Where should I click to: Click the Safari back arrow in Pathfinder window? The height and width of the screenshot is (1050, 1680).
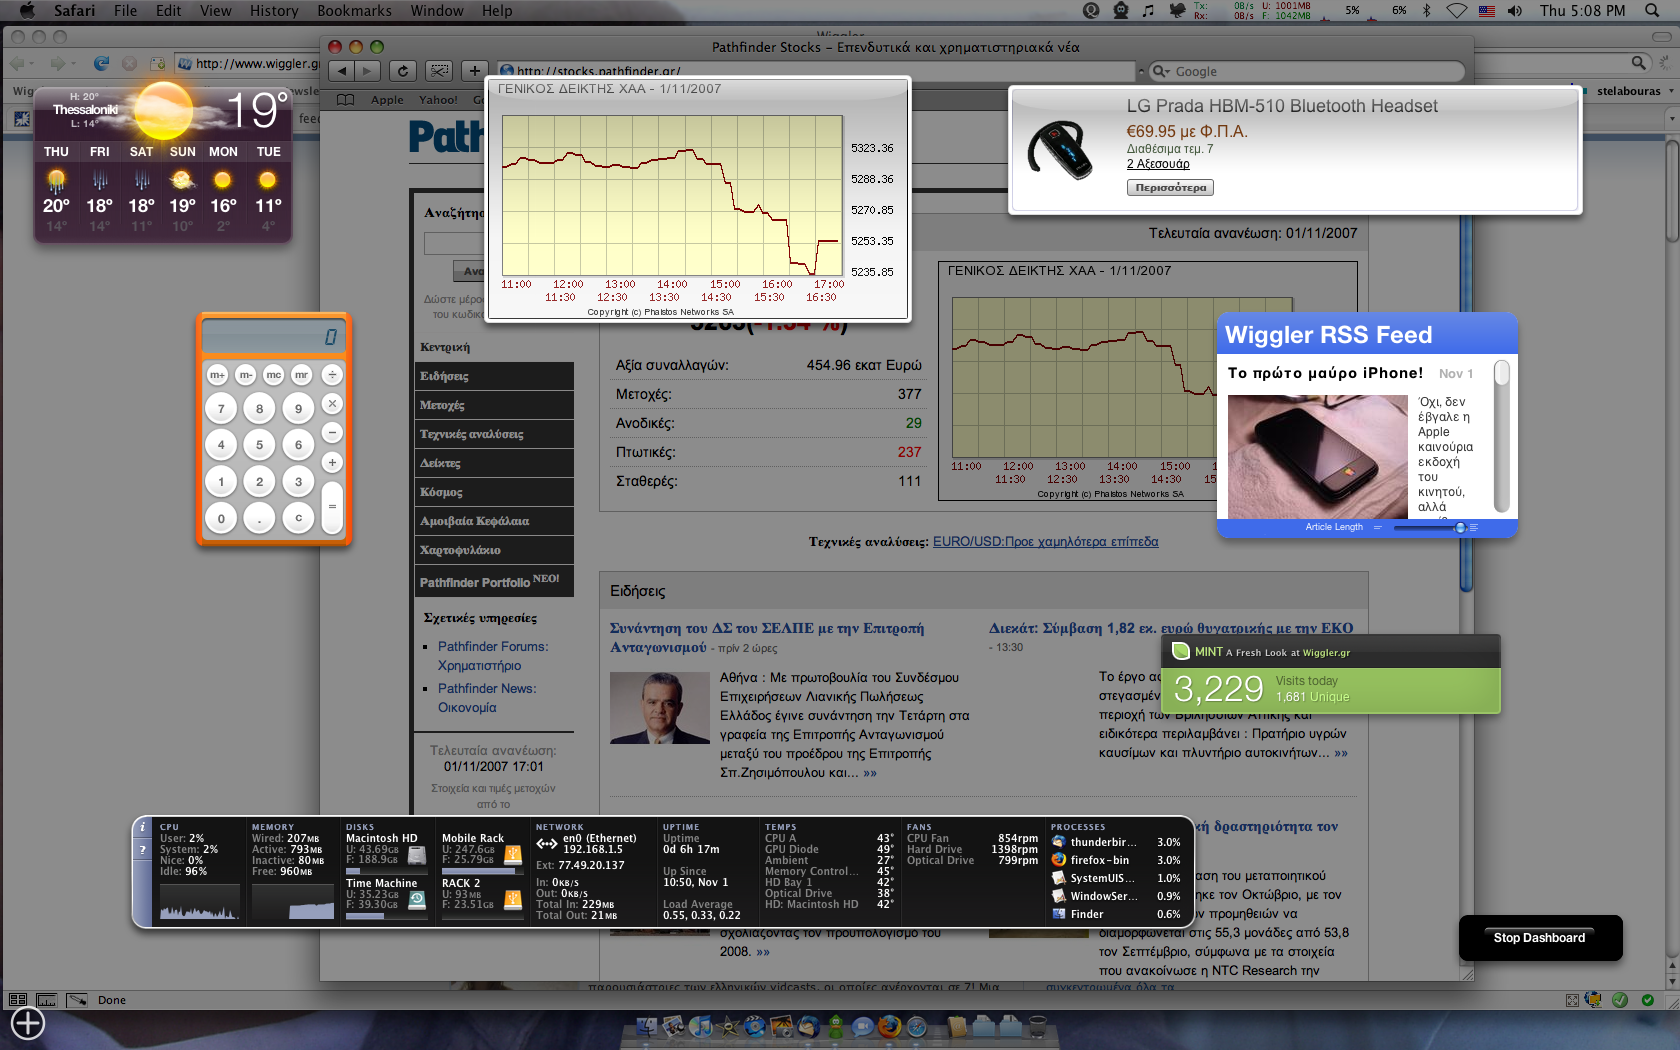click(343, 71)
